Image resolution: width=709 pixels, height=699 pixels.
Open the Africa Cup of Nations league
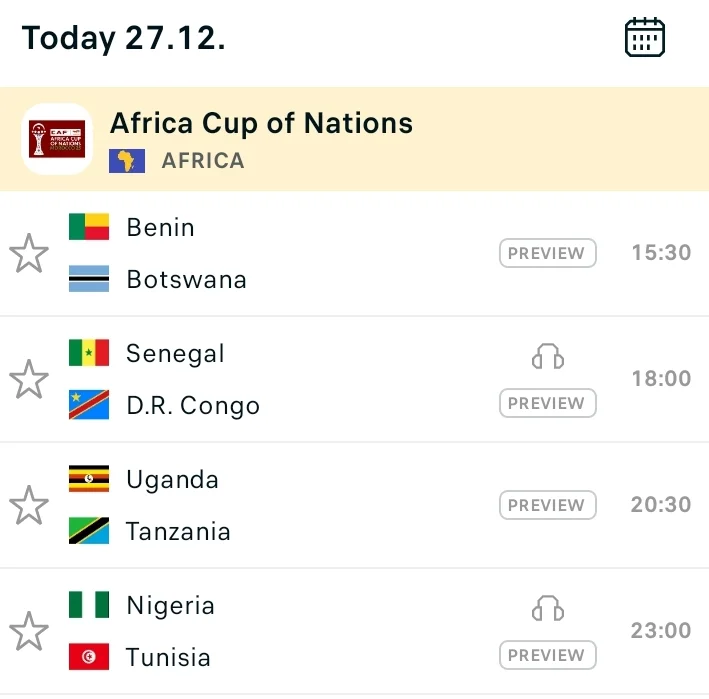coord(261,123)
